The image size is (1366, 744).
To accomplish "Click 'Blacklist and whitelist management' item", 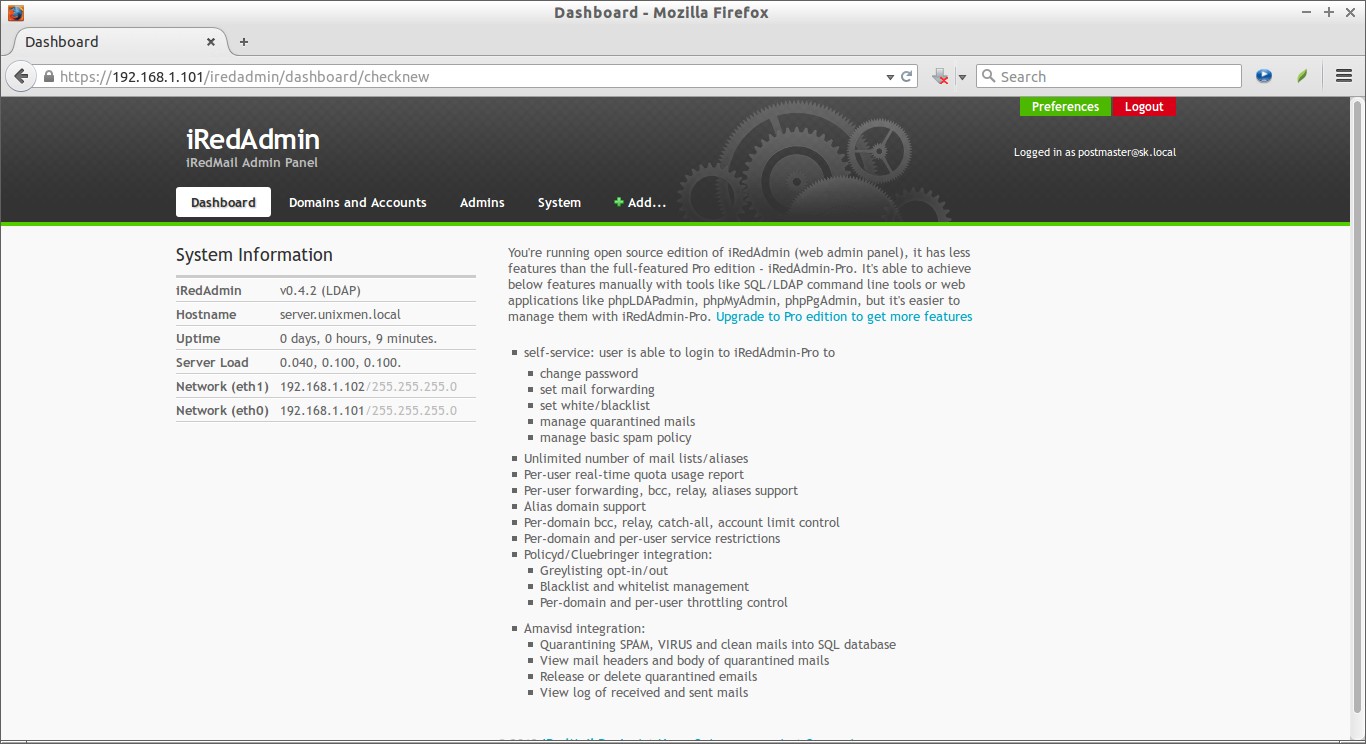I will tap(644, 586).
